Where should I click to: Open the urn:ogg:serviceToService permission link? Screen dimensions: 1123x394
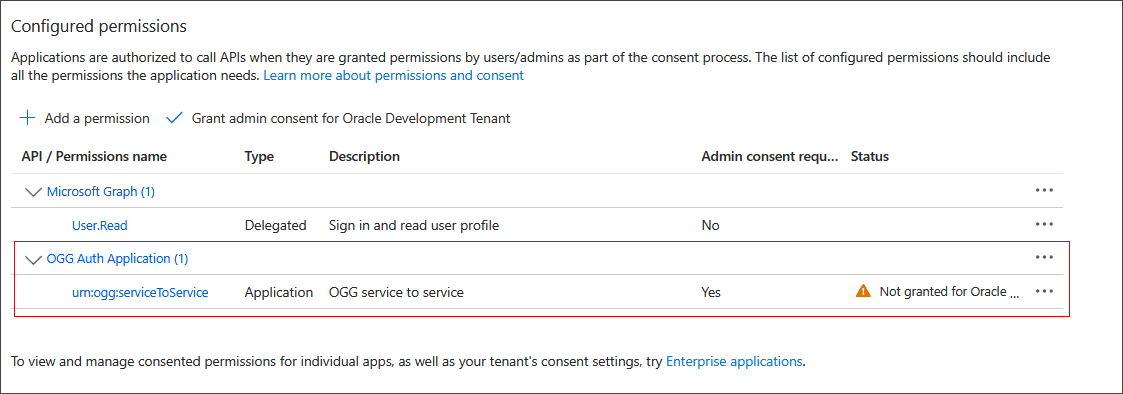coord(140,292)
